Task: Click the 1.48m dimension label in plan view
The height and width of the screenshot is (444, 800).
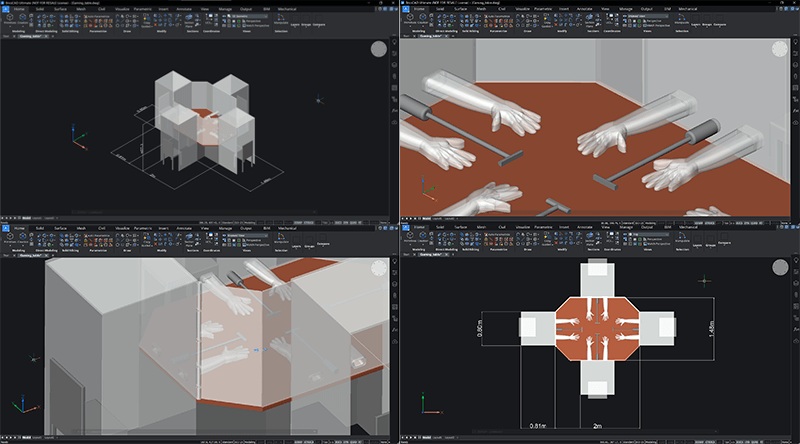Action: coord(712,329)
